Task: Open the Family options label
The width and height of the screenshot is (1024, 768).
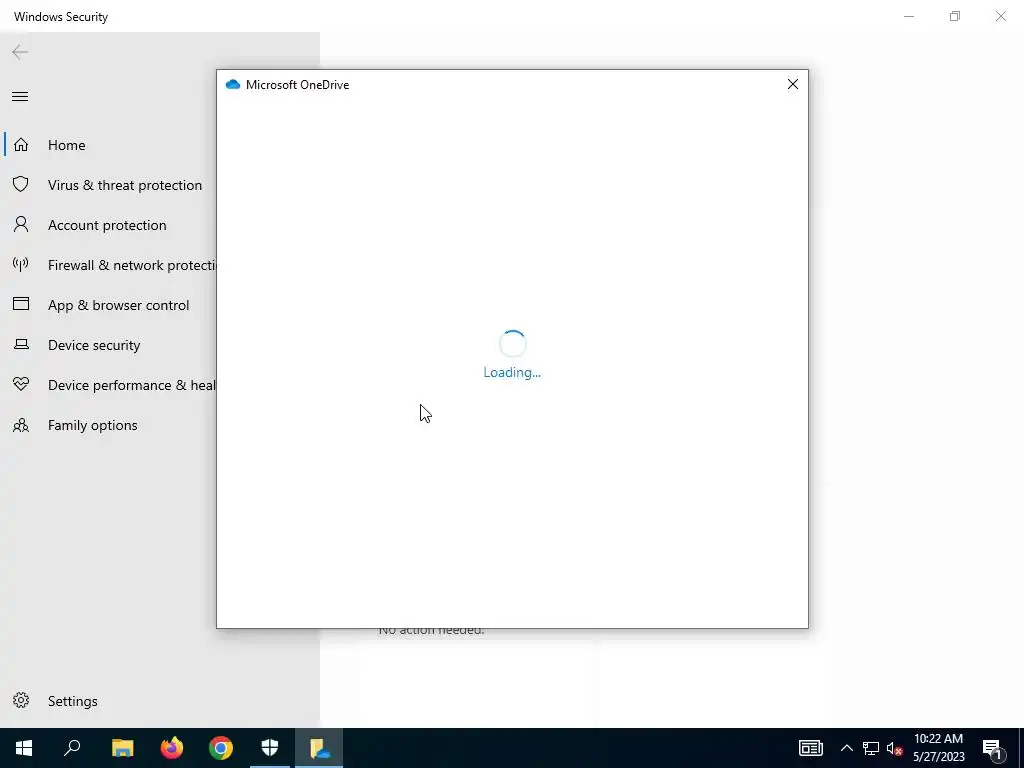Action: coord(93,426)
